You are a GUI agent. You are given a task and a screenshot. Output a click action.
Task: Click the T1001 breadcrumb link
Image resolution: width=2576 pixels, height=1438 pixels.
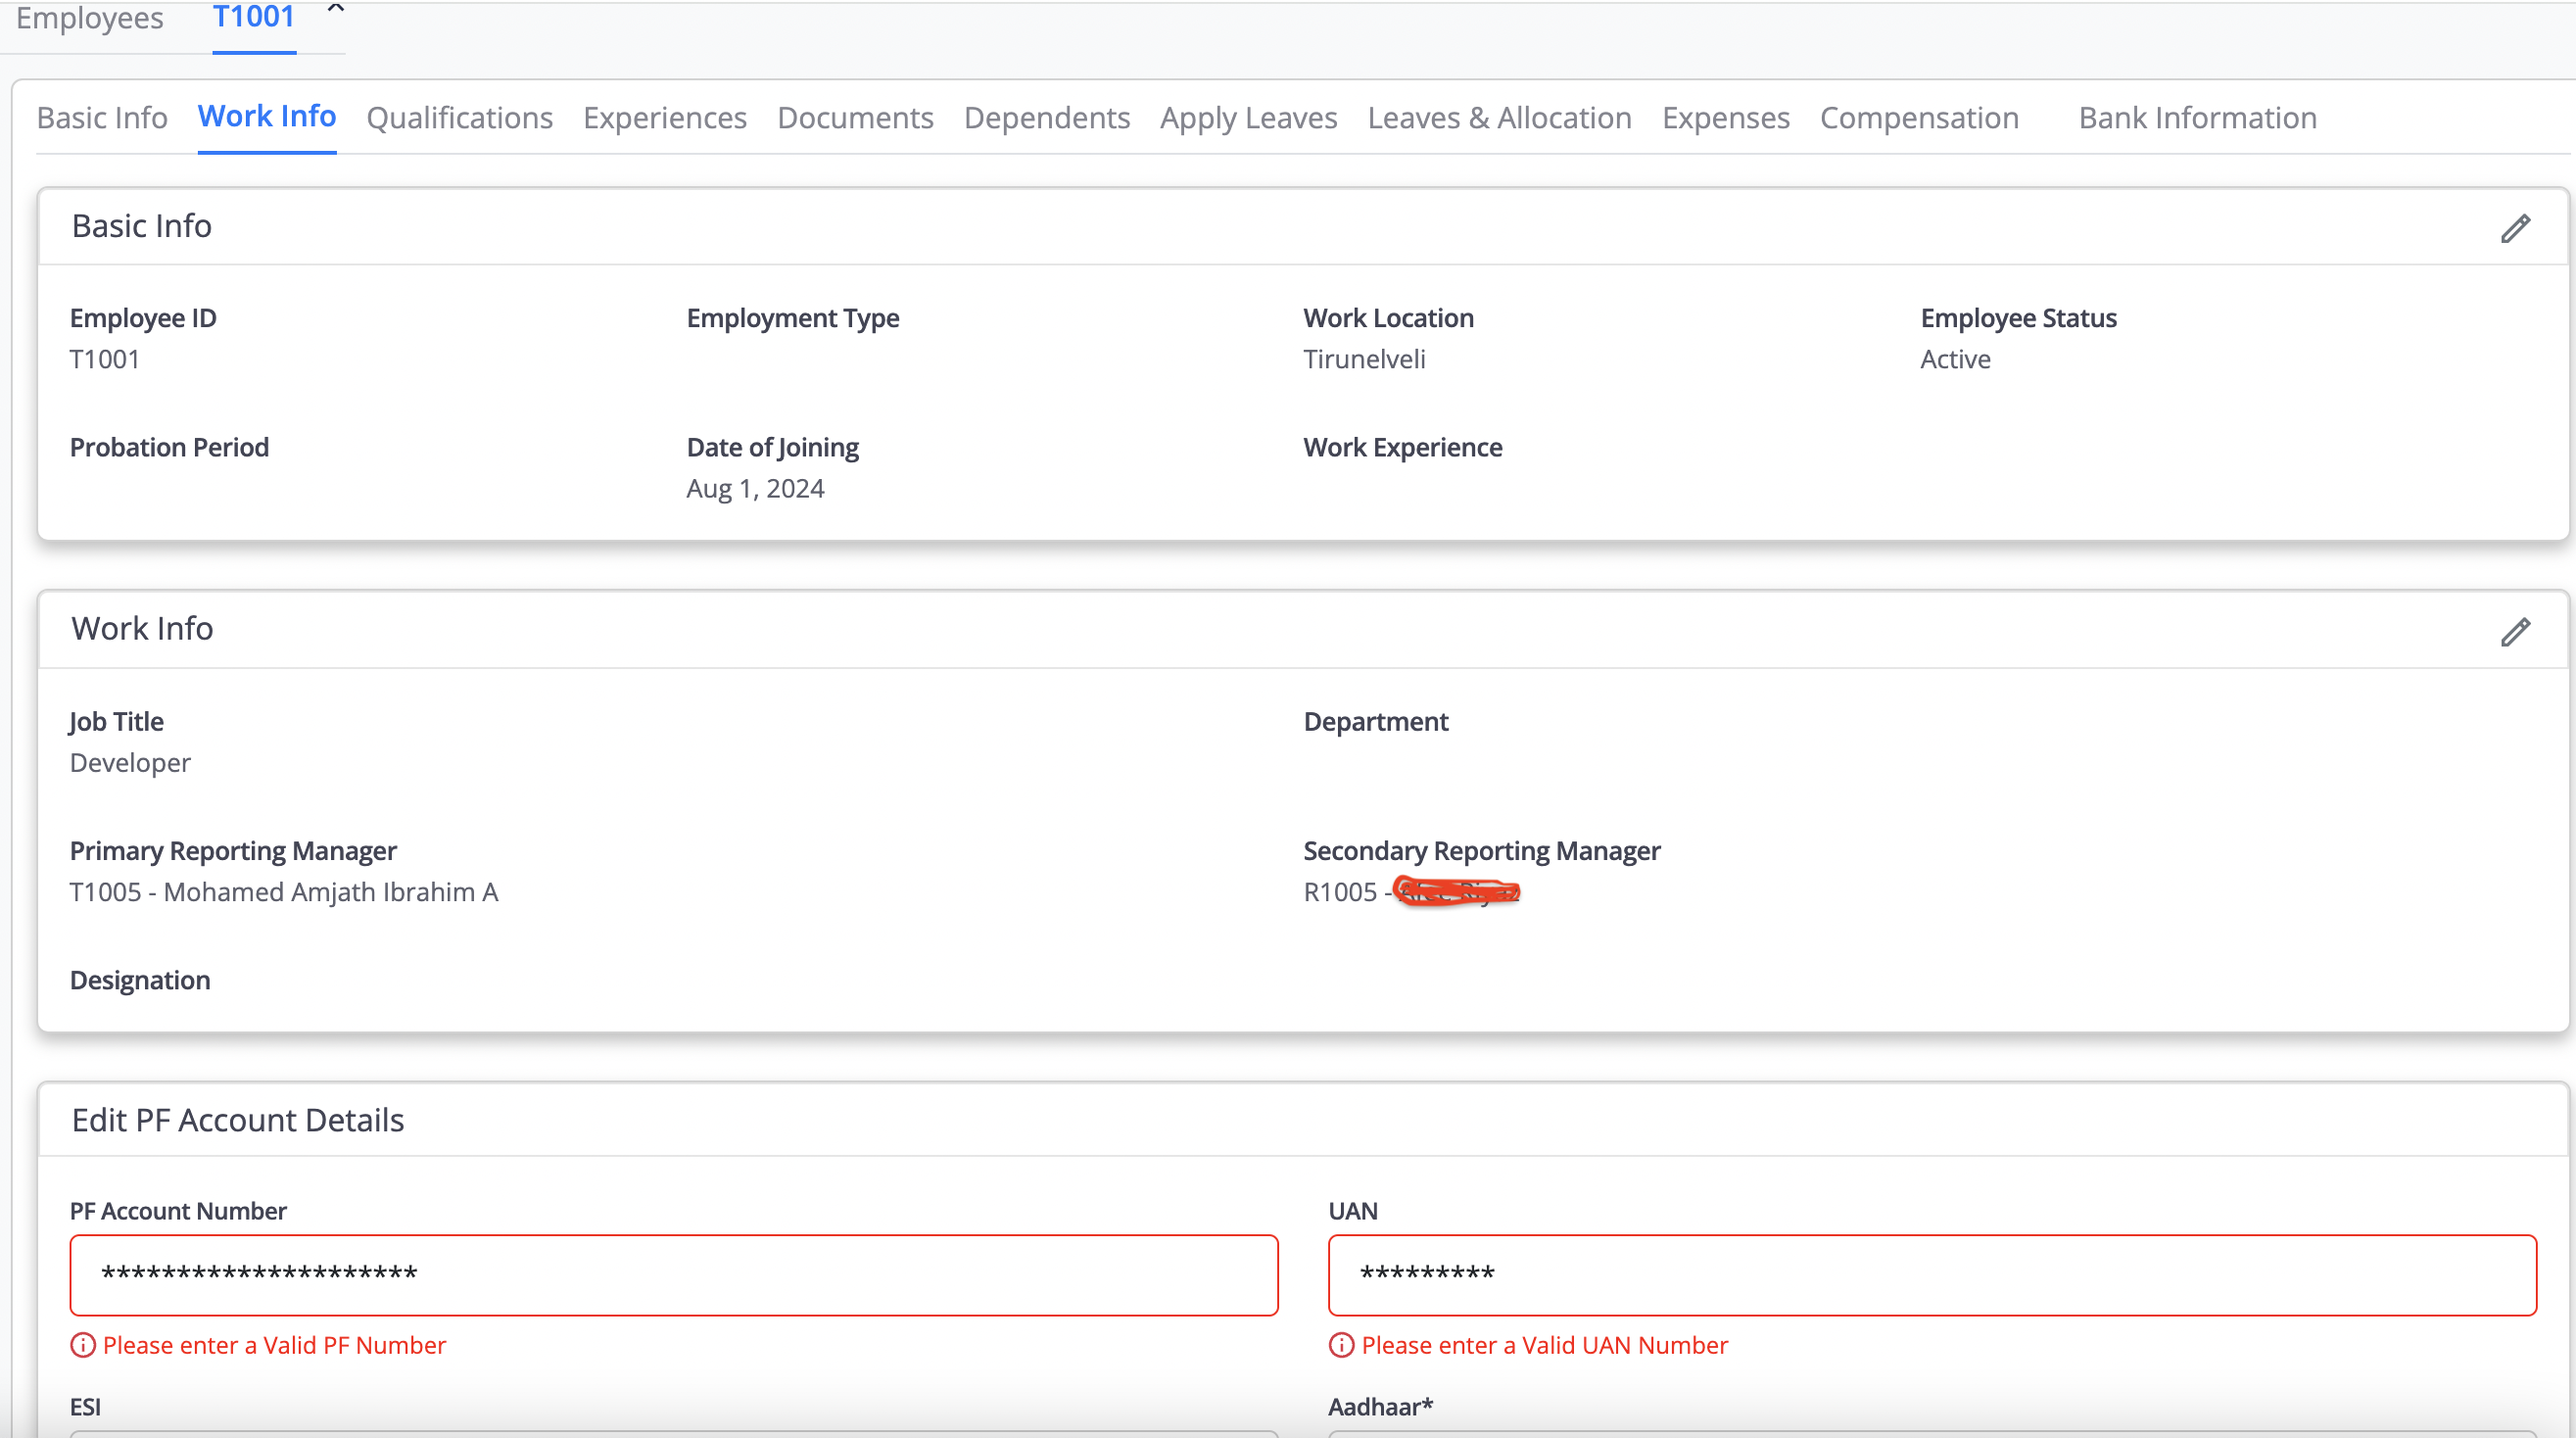tap(254, 18)
